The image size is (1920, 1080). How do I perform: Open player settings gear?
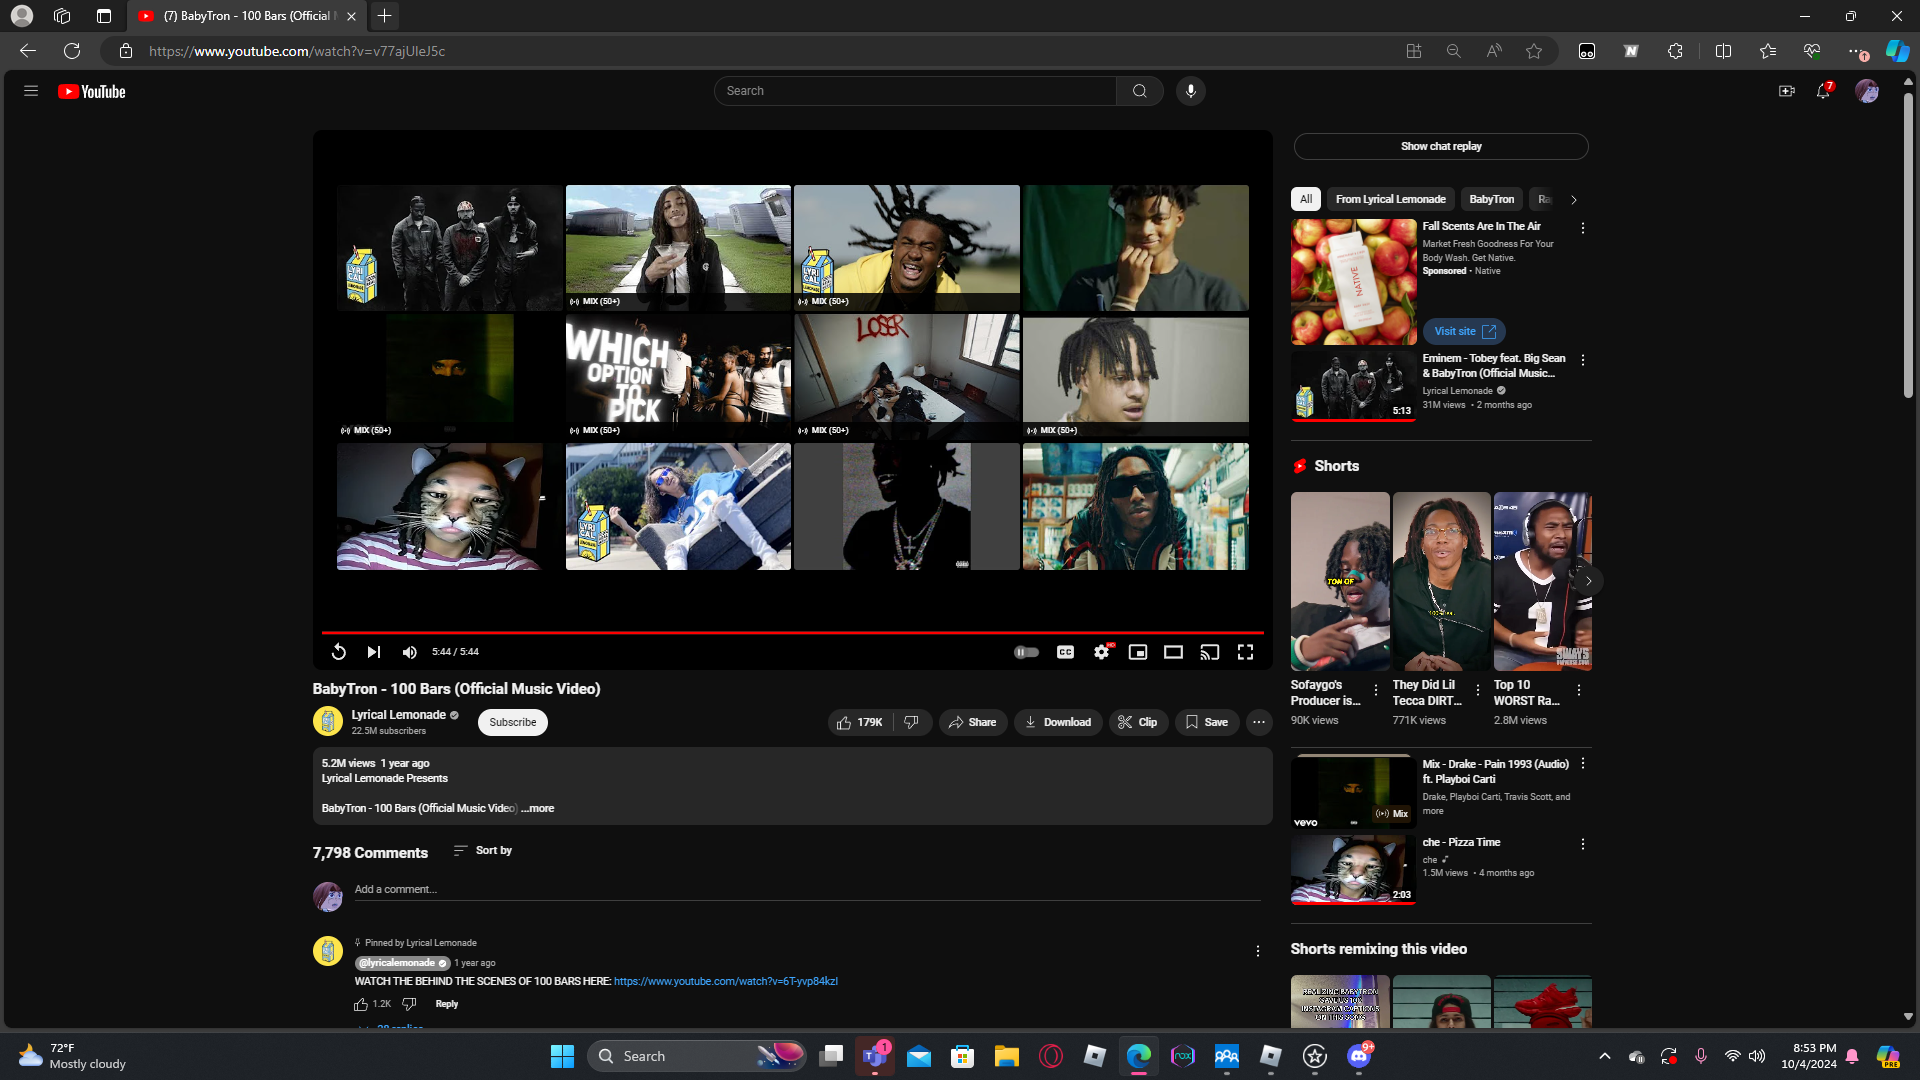[1101, 652]
